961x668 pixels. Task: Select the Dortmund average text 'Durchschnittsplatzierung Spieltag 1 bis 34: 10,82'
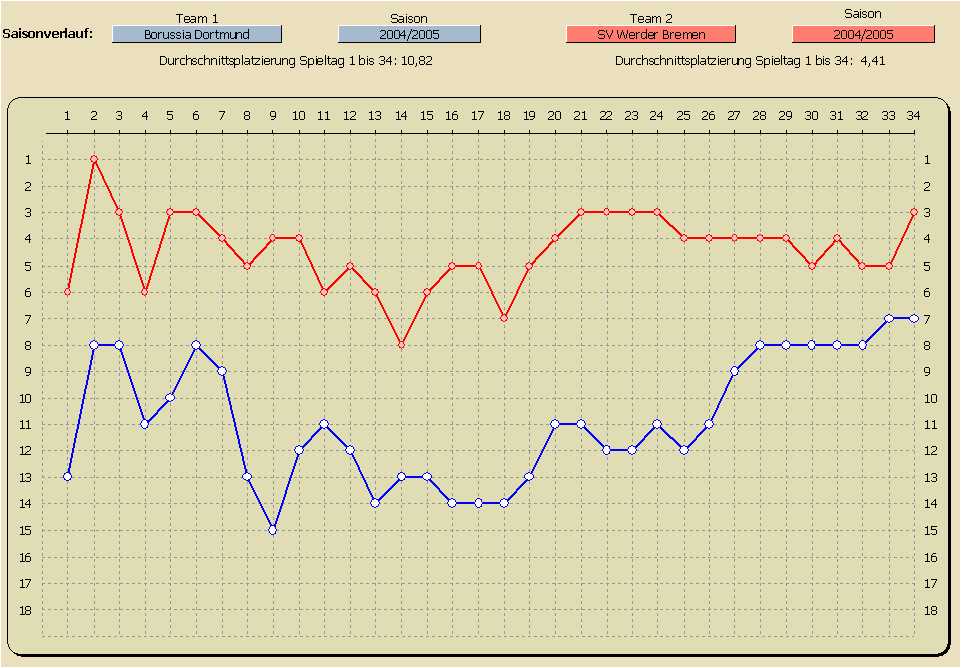pyautogui.click(x=295, y=61)
